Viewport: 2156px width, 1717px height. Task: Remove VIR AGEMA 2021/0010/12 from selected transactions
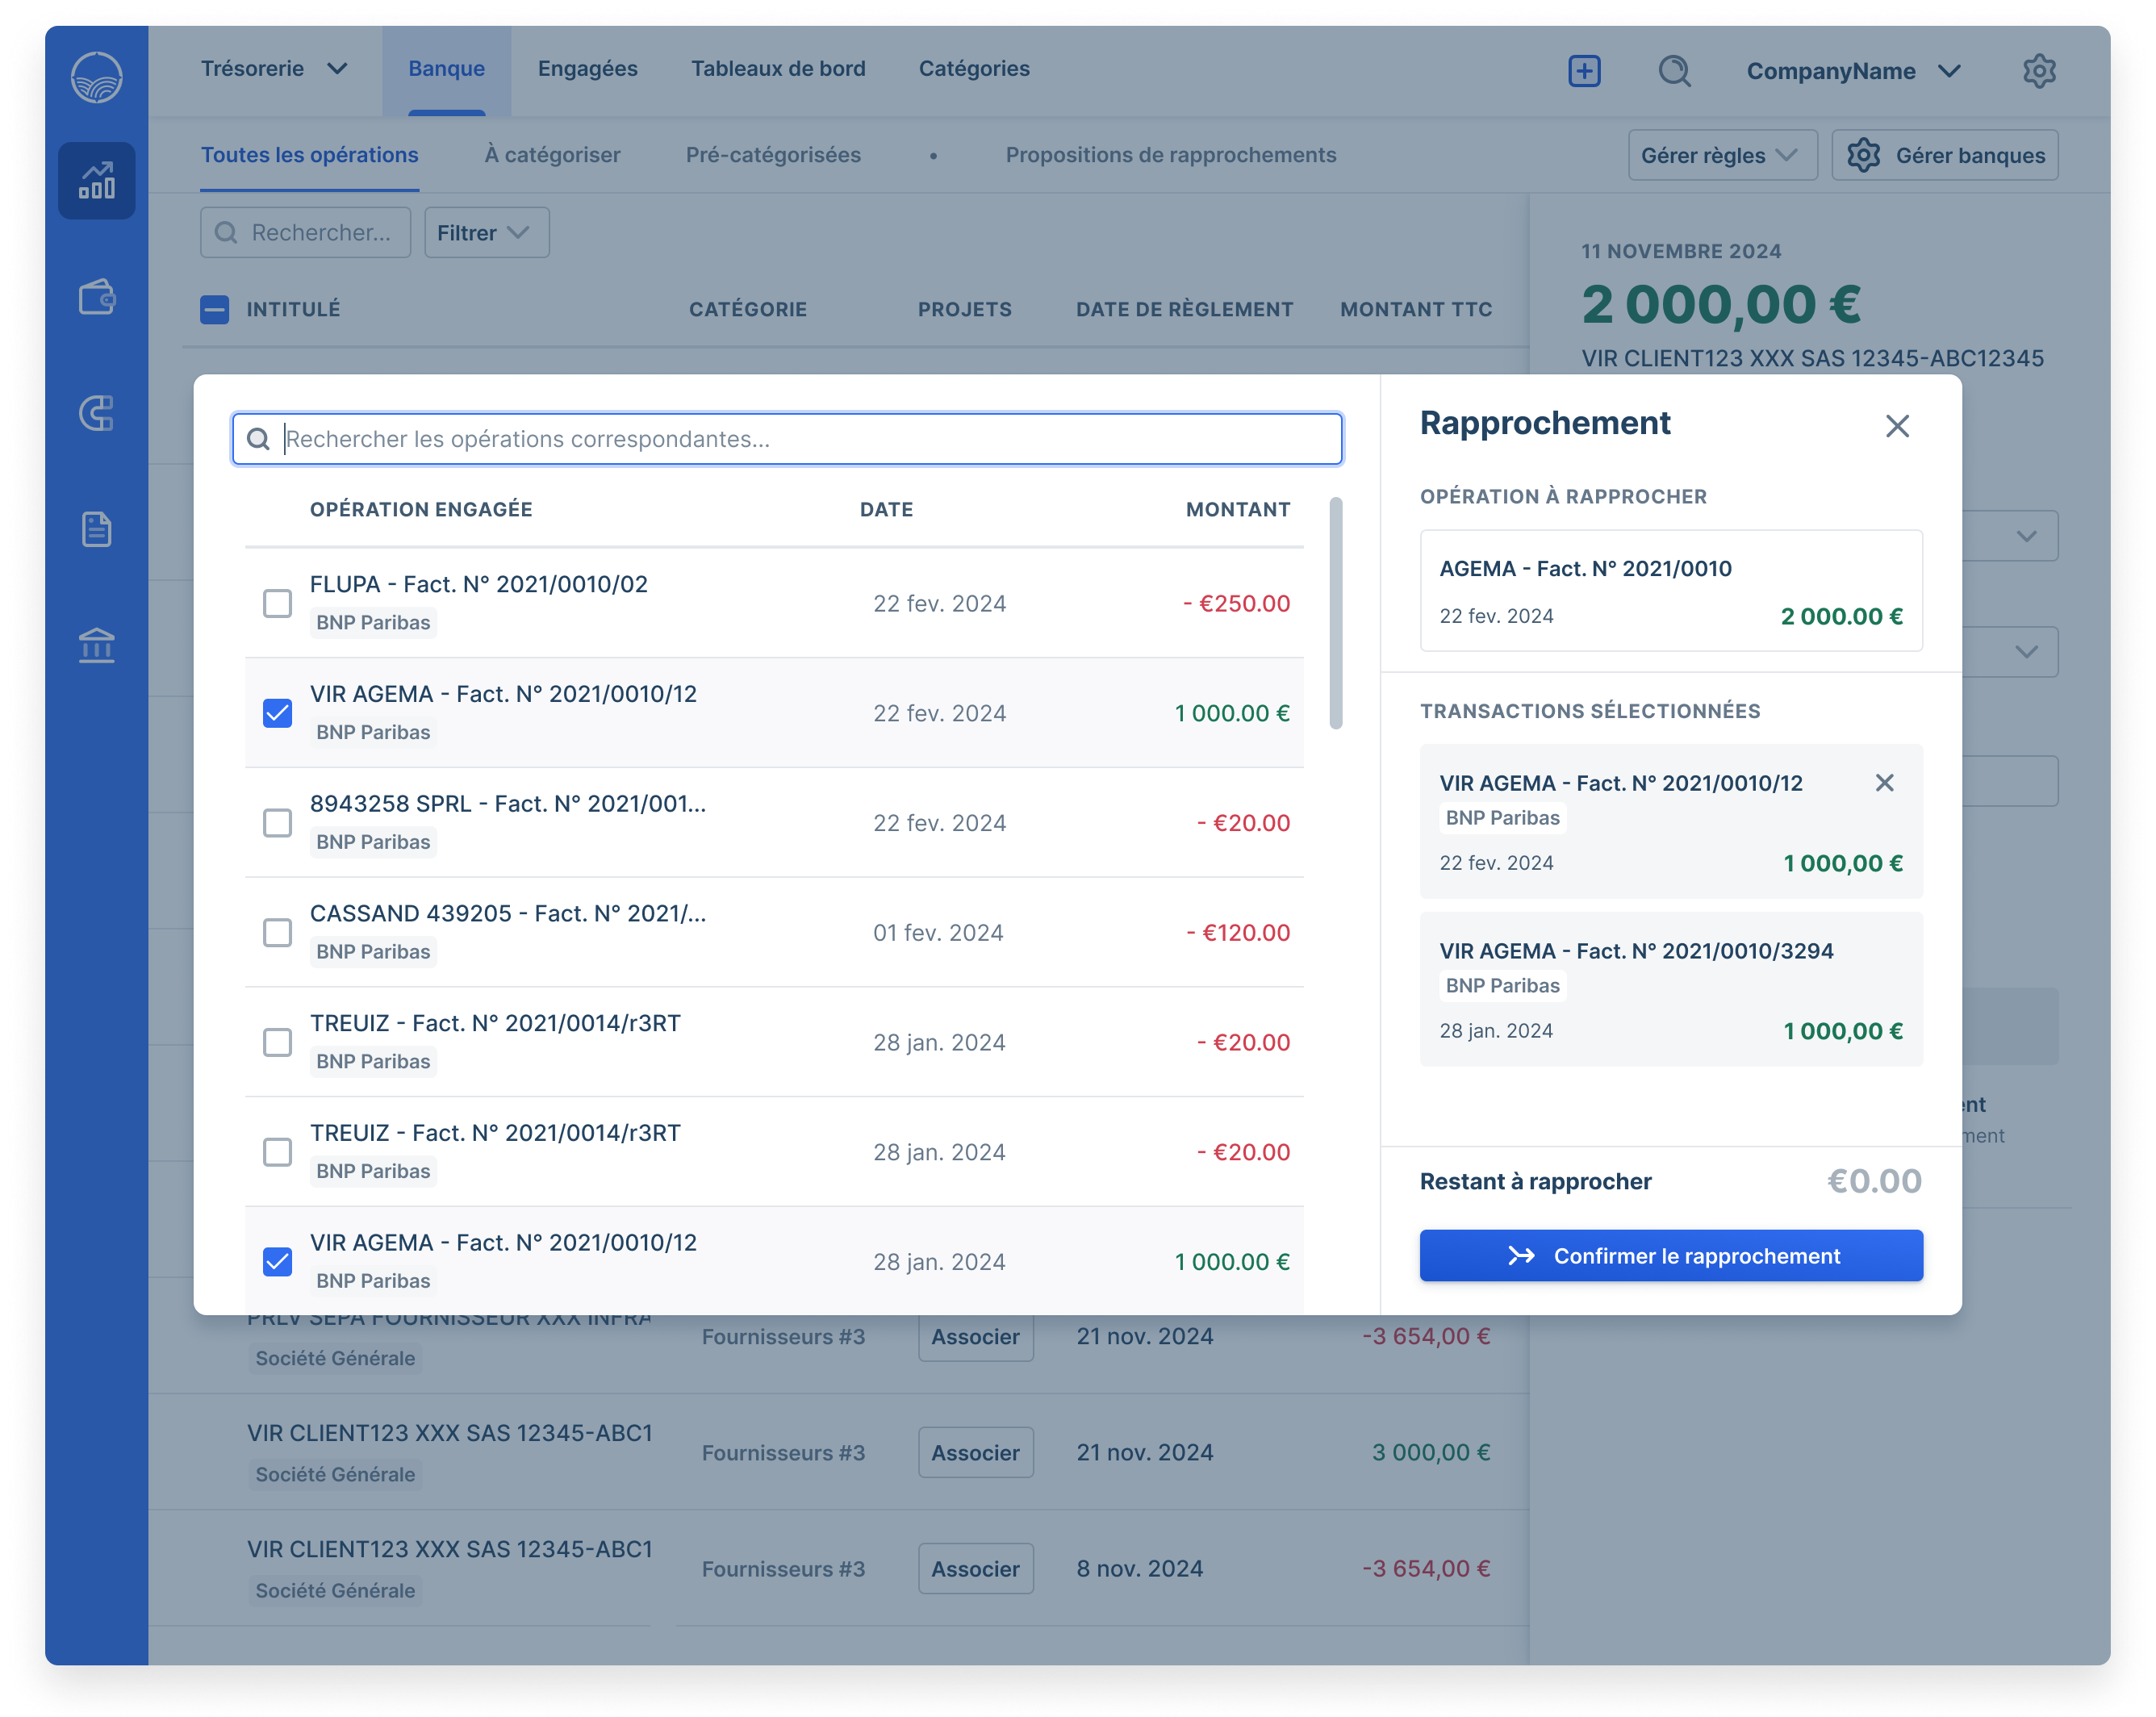click(1884, 783)
